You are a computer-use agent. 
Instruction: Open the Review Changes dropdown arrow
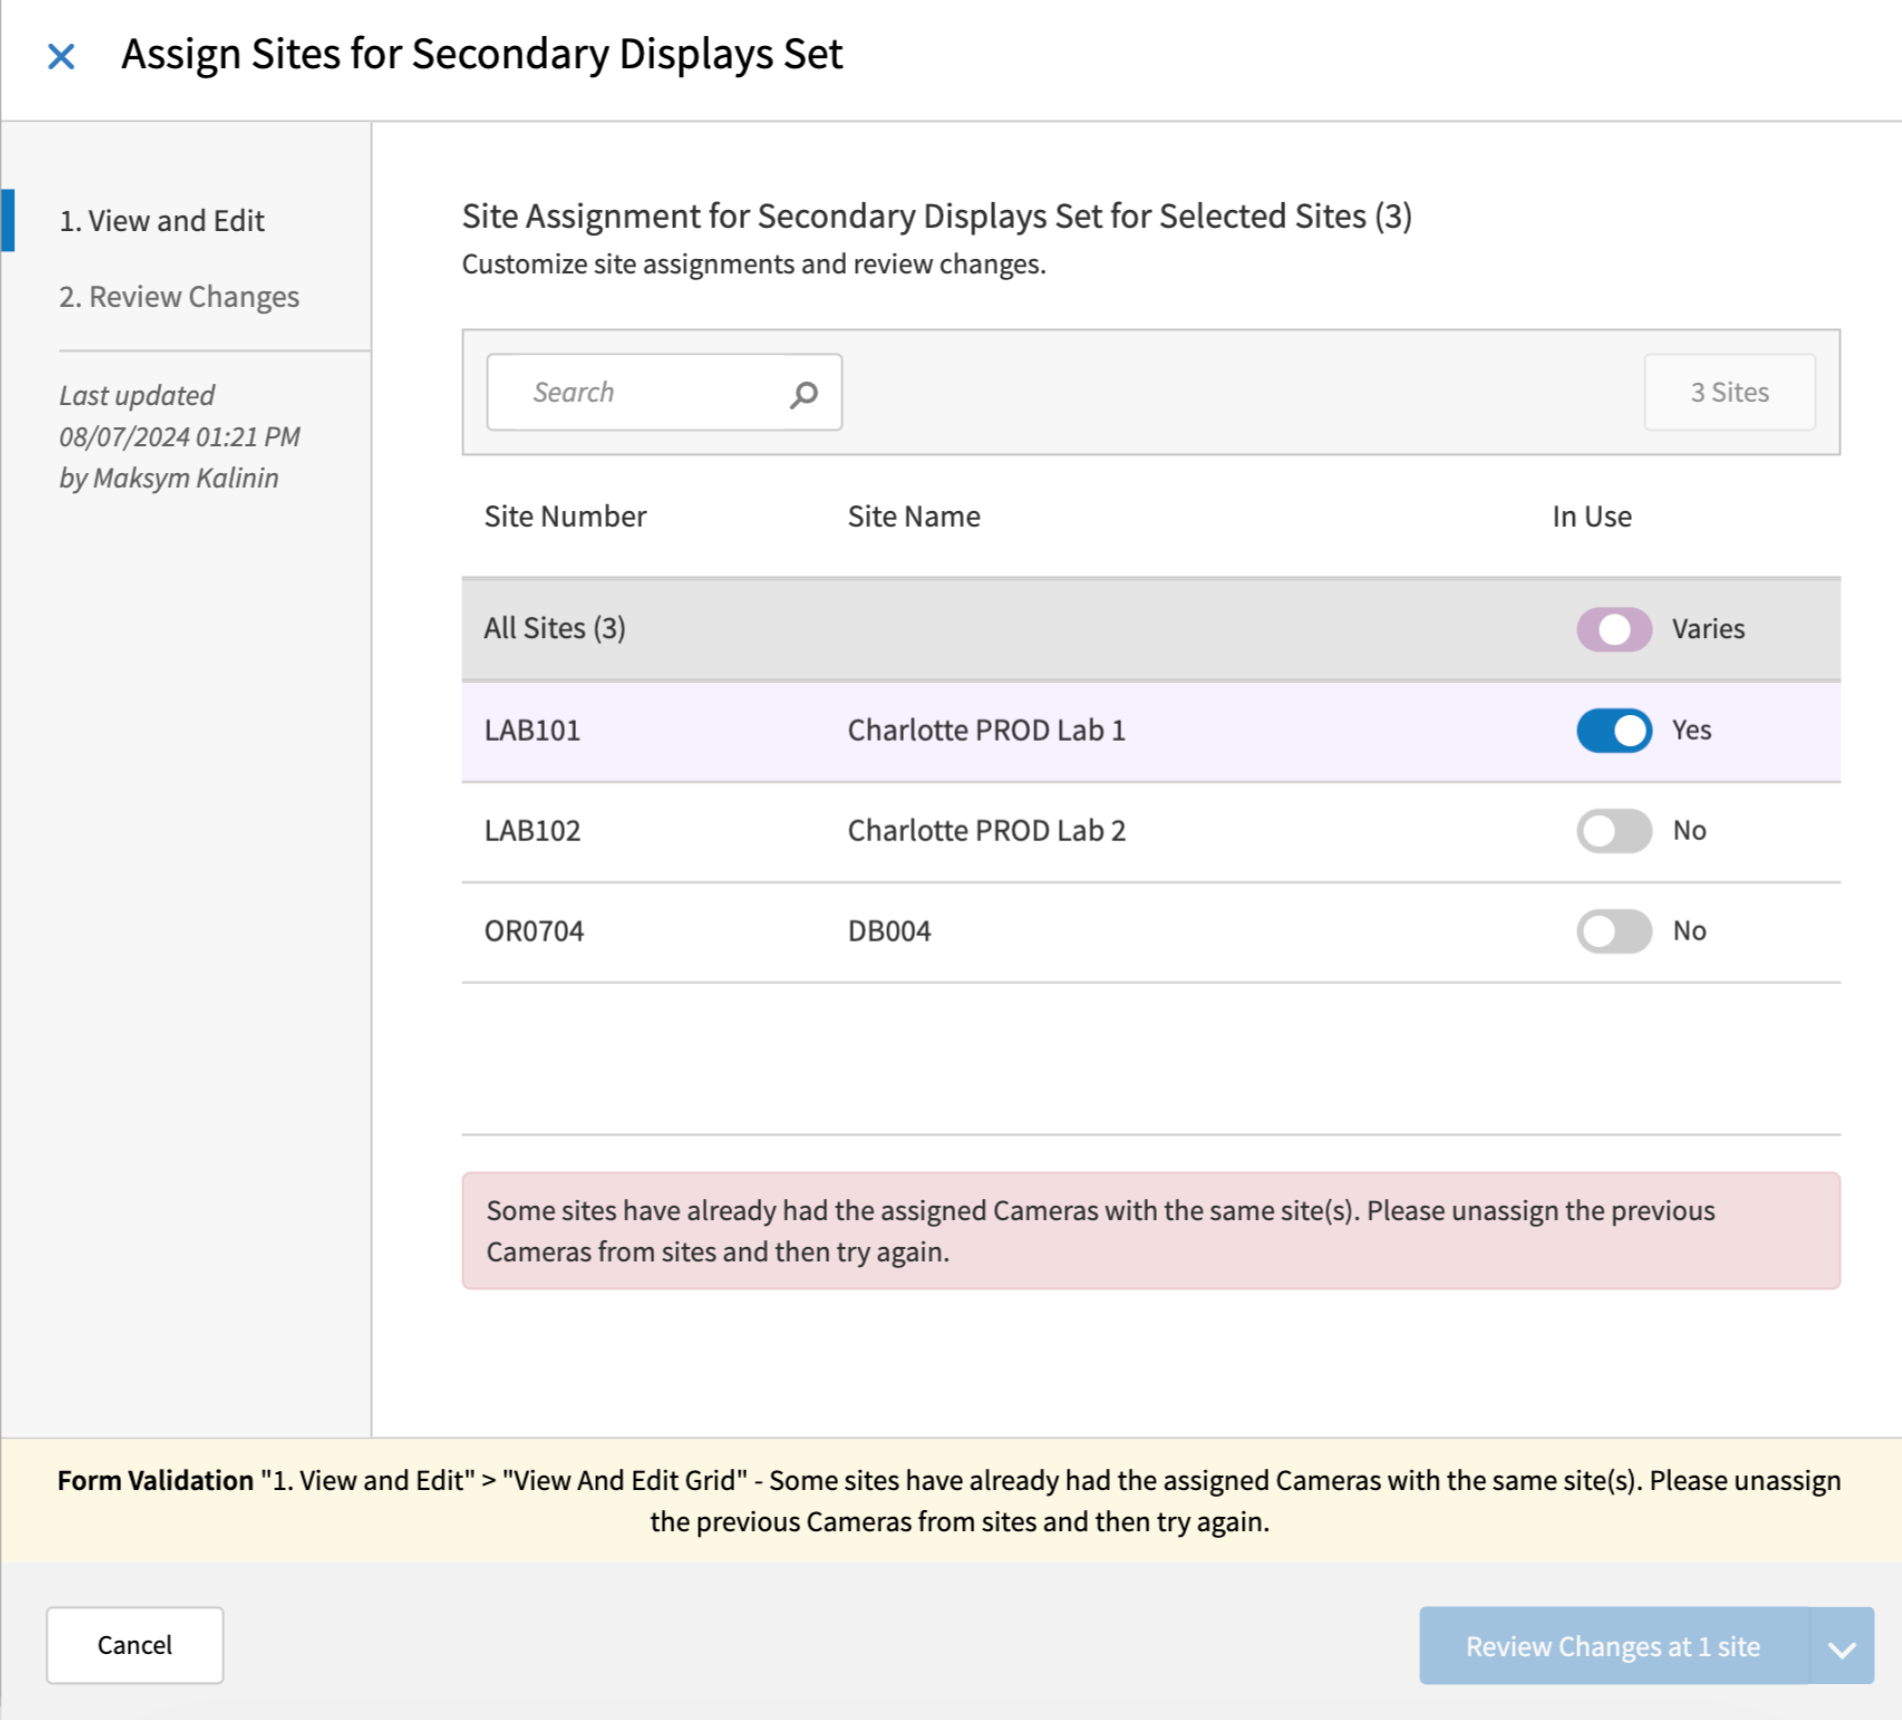(1841, 1647)
